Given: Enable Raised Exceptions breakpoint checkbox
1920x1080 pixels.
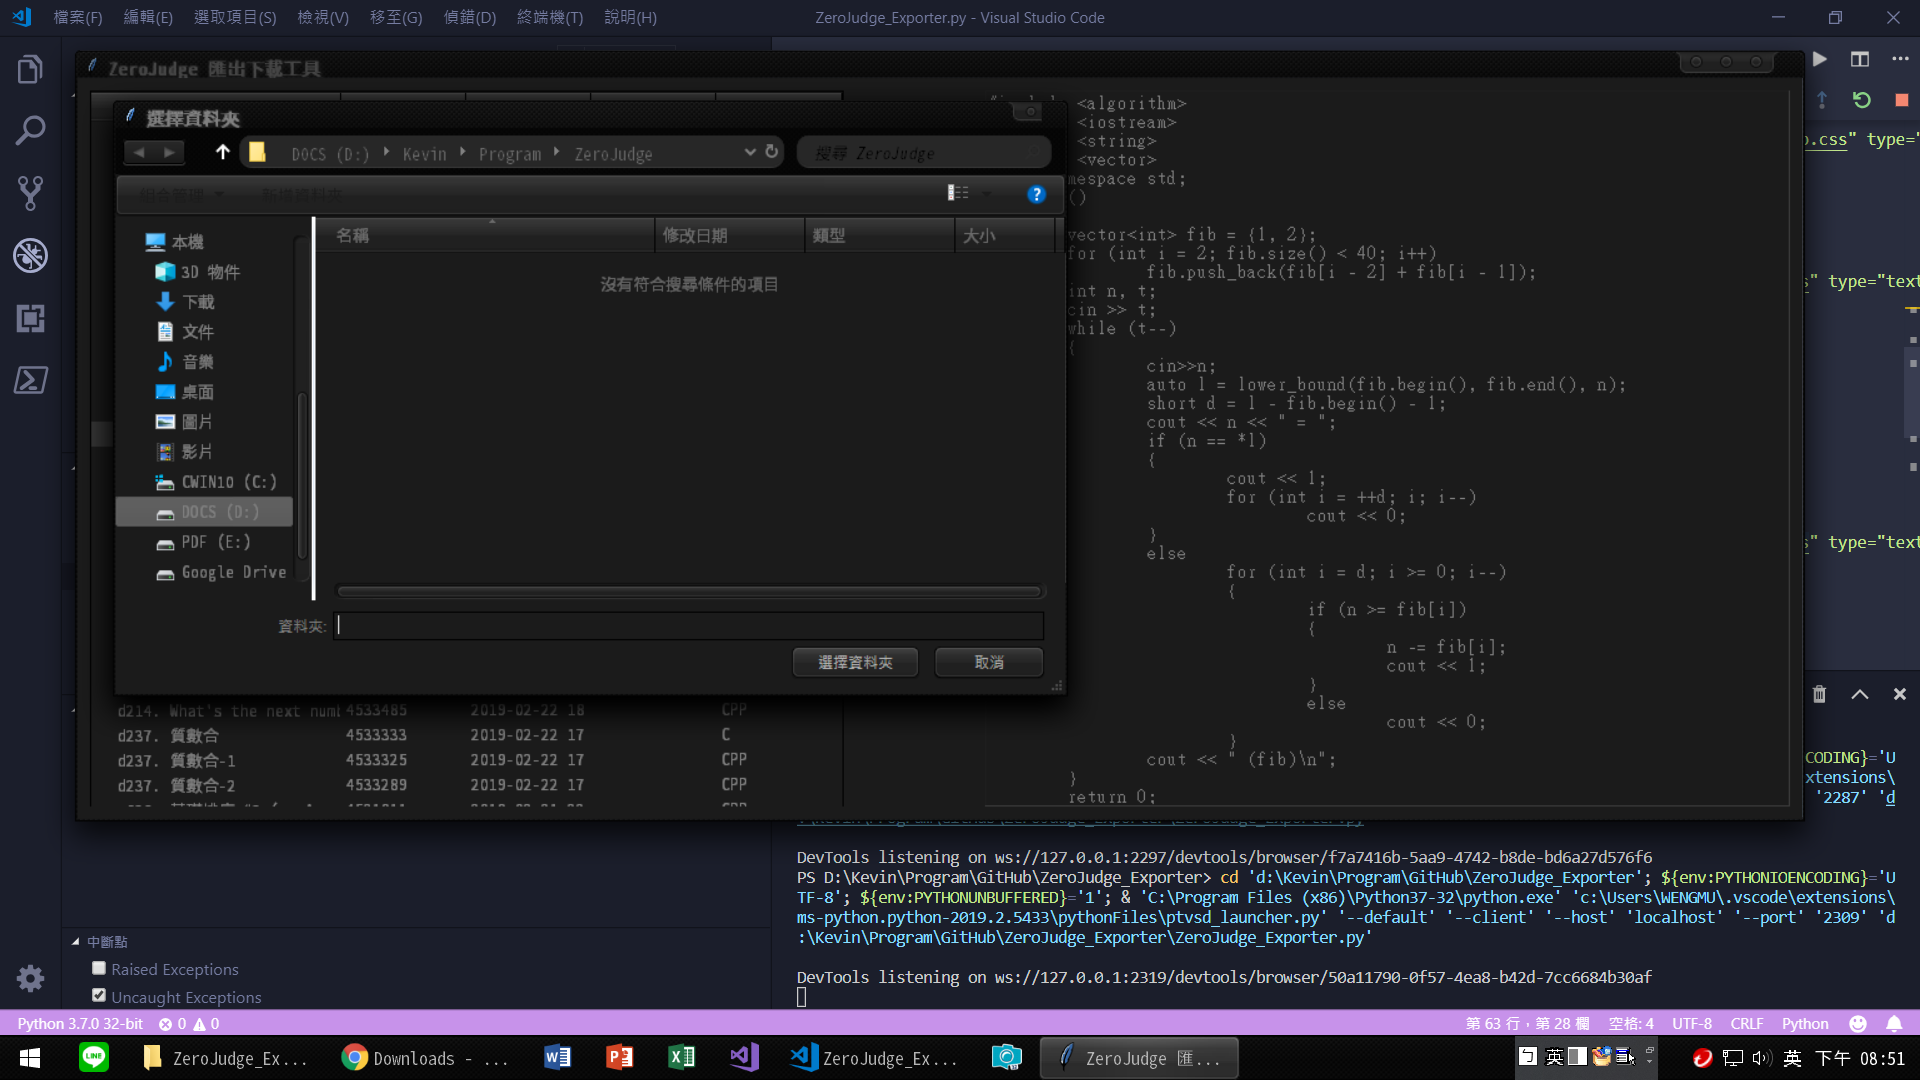Looking at the screenshot, I should tap(99, 968).
